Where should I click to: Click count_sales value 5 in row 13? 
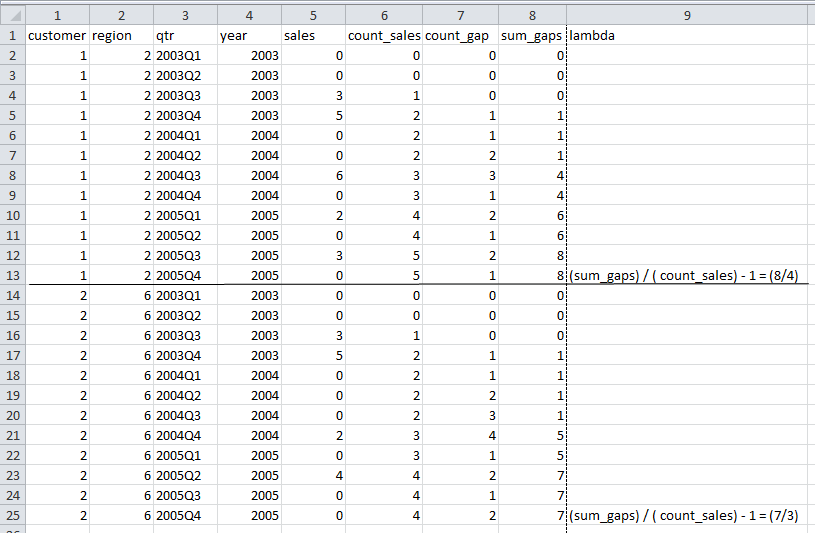tap(384, 276)
